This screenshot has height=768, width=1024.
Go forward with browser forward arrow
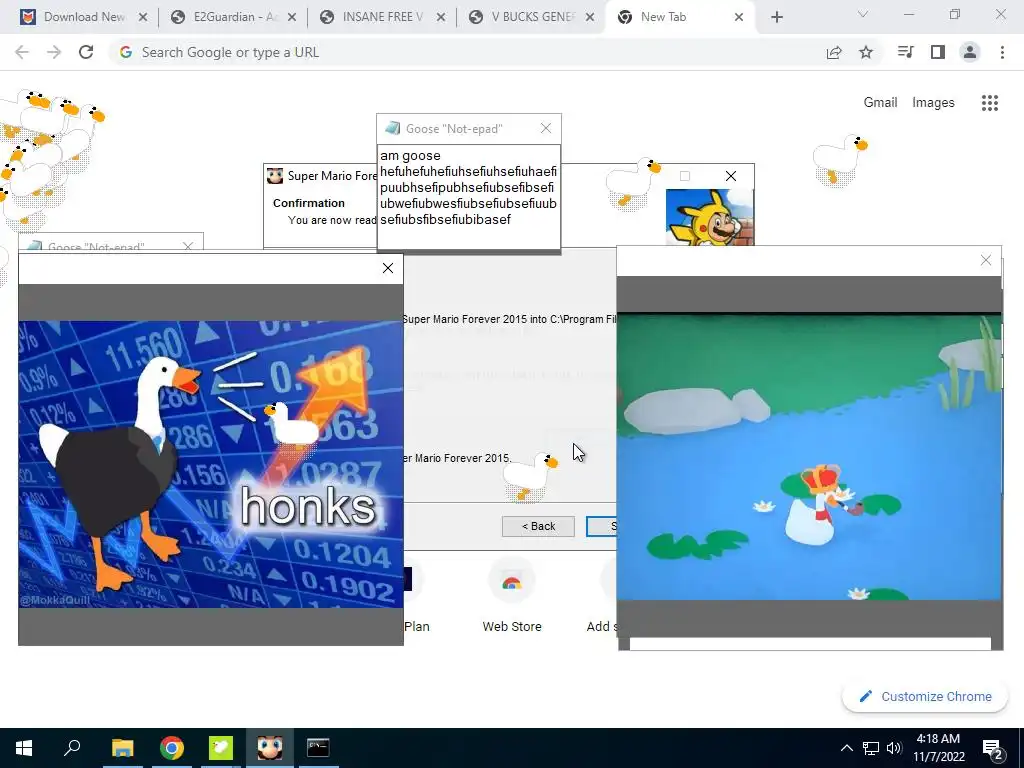54,52
